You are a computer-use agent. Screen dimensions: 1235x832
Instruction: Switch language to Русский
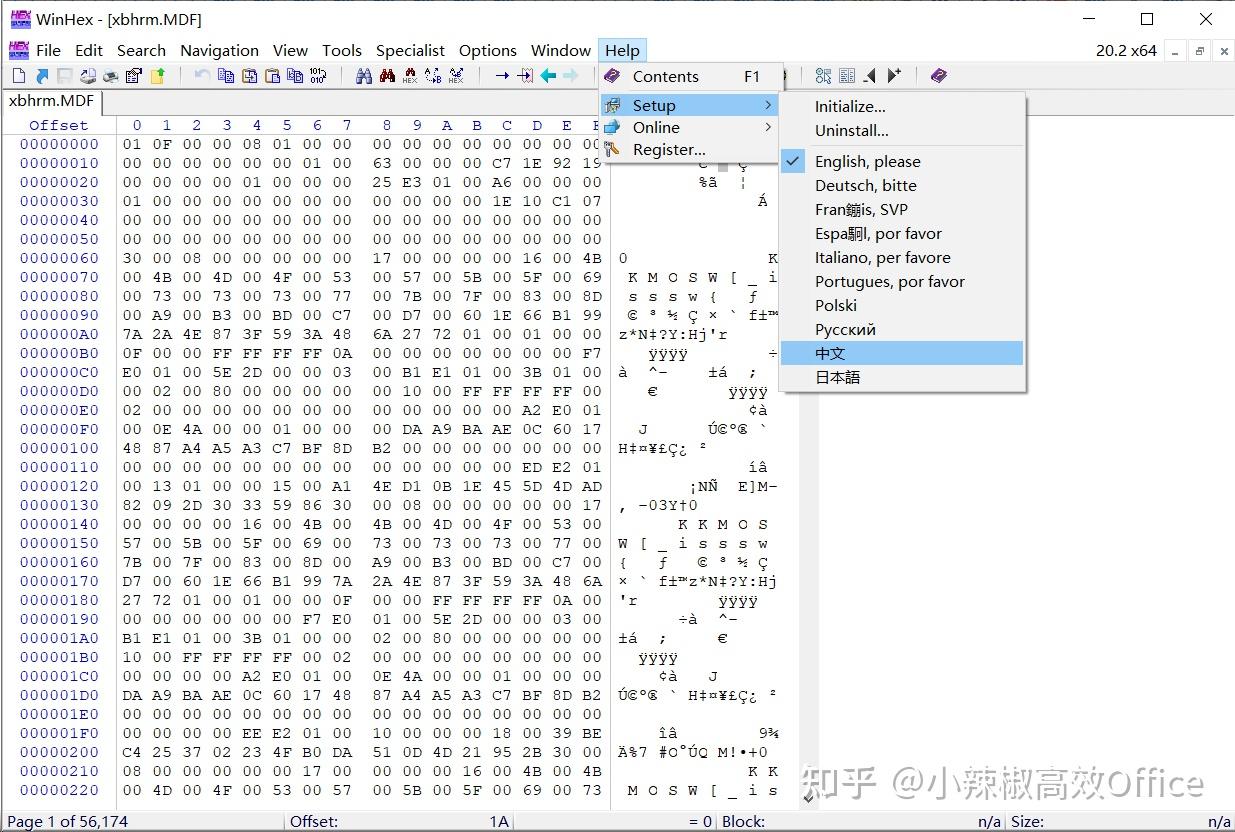coord(903,330)
